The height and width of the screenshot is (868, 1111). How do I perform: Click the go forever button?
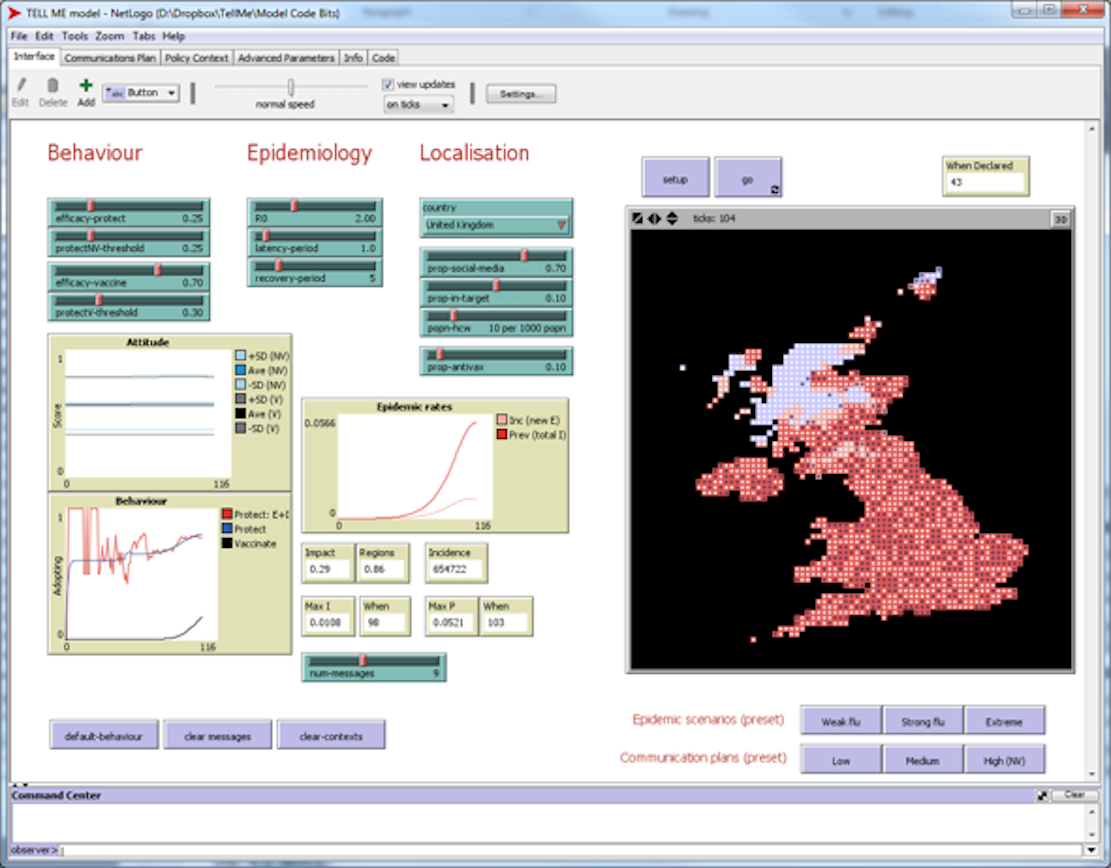pyautogui.click(x=748, y=179)
